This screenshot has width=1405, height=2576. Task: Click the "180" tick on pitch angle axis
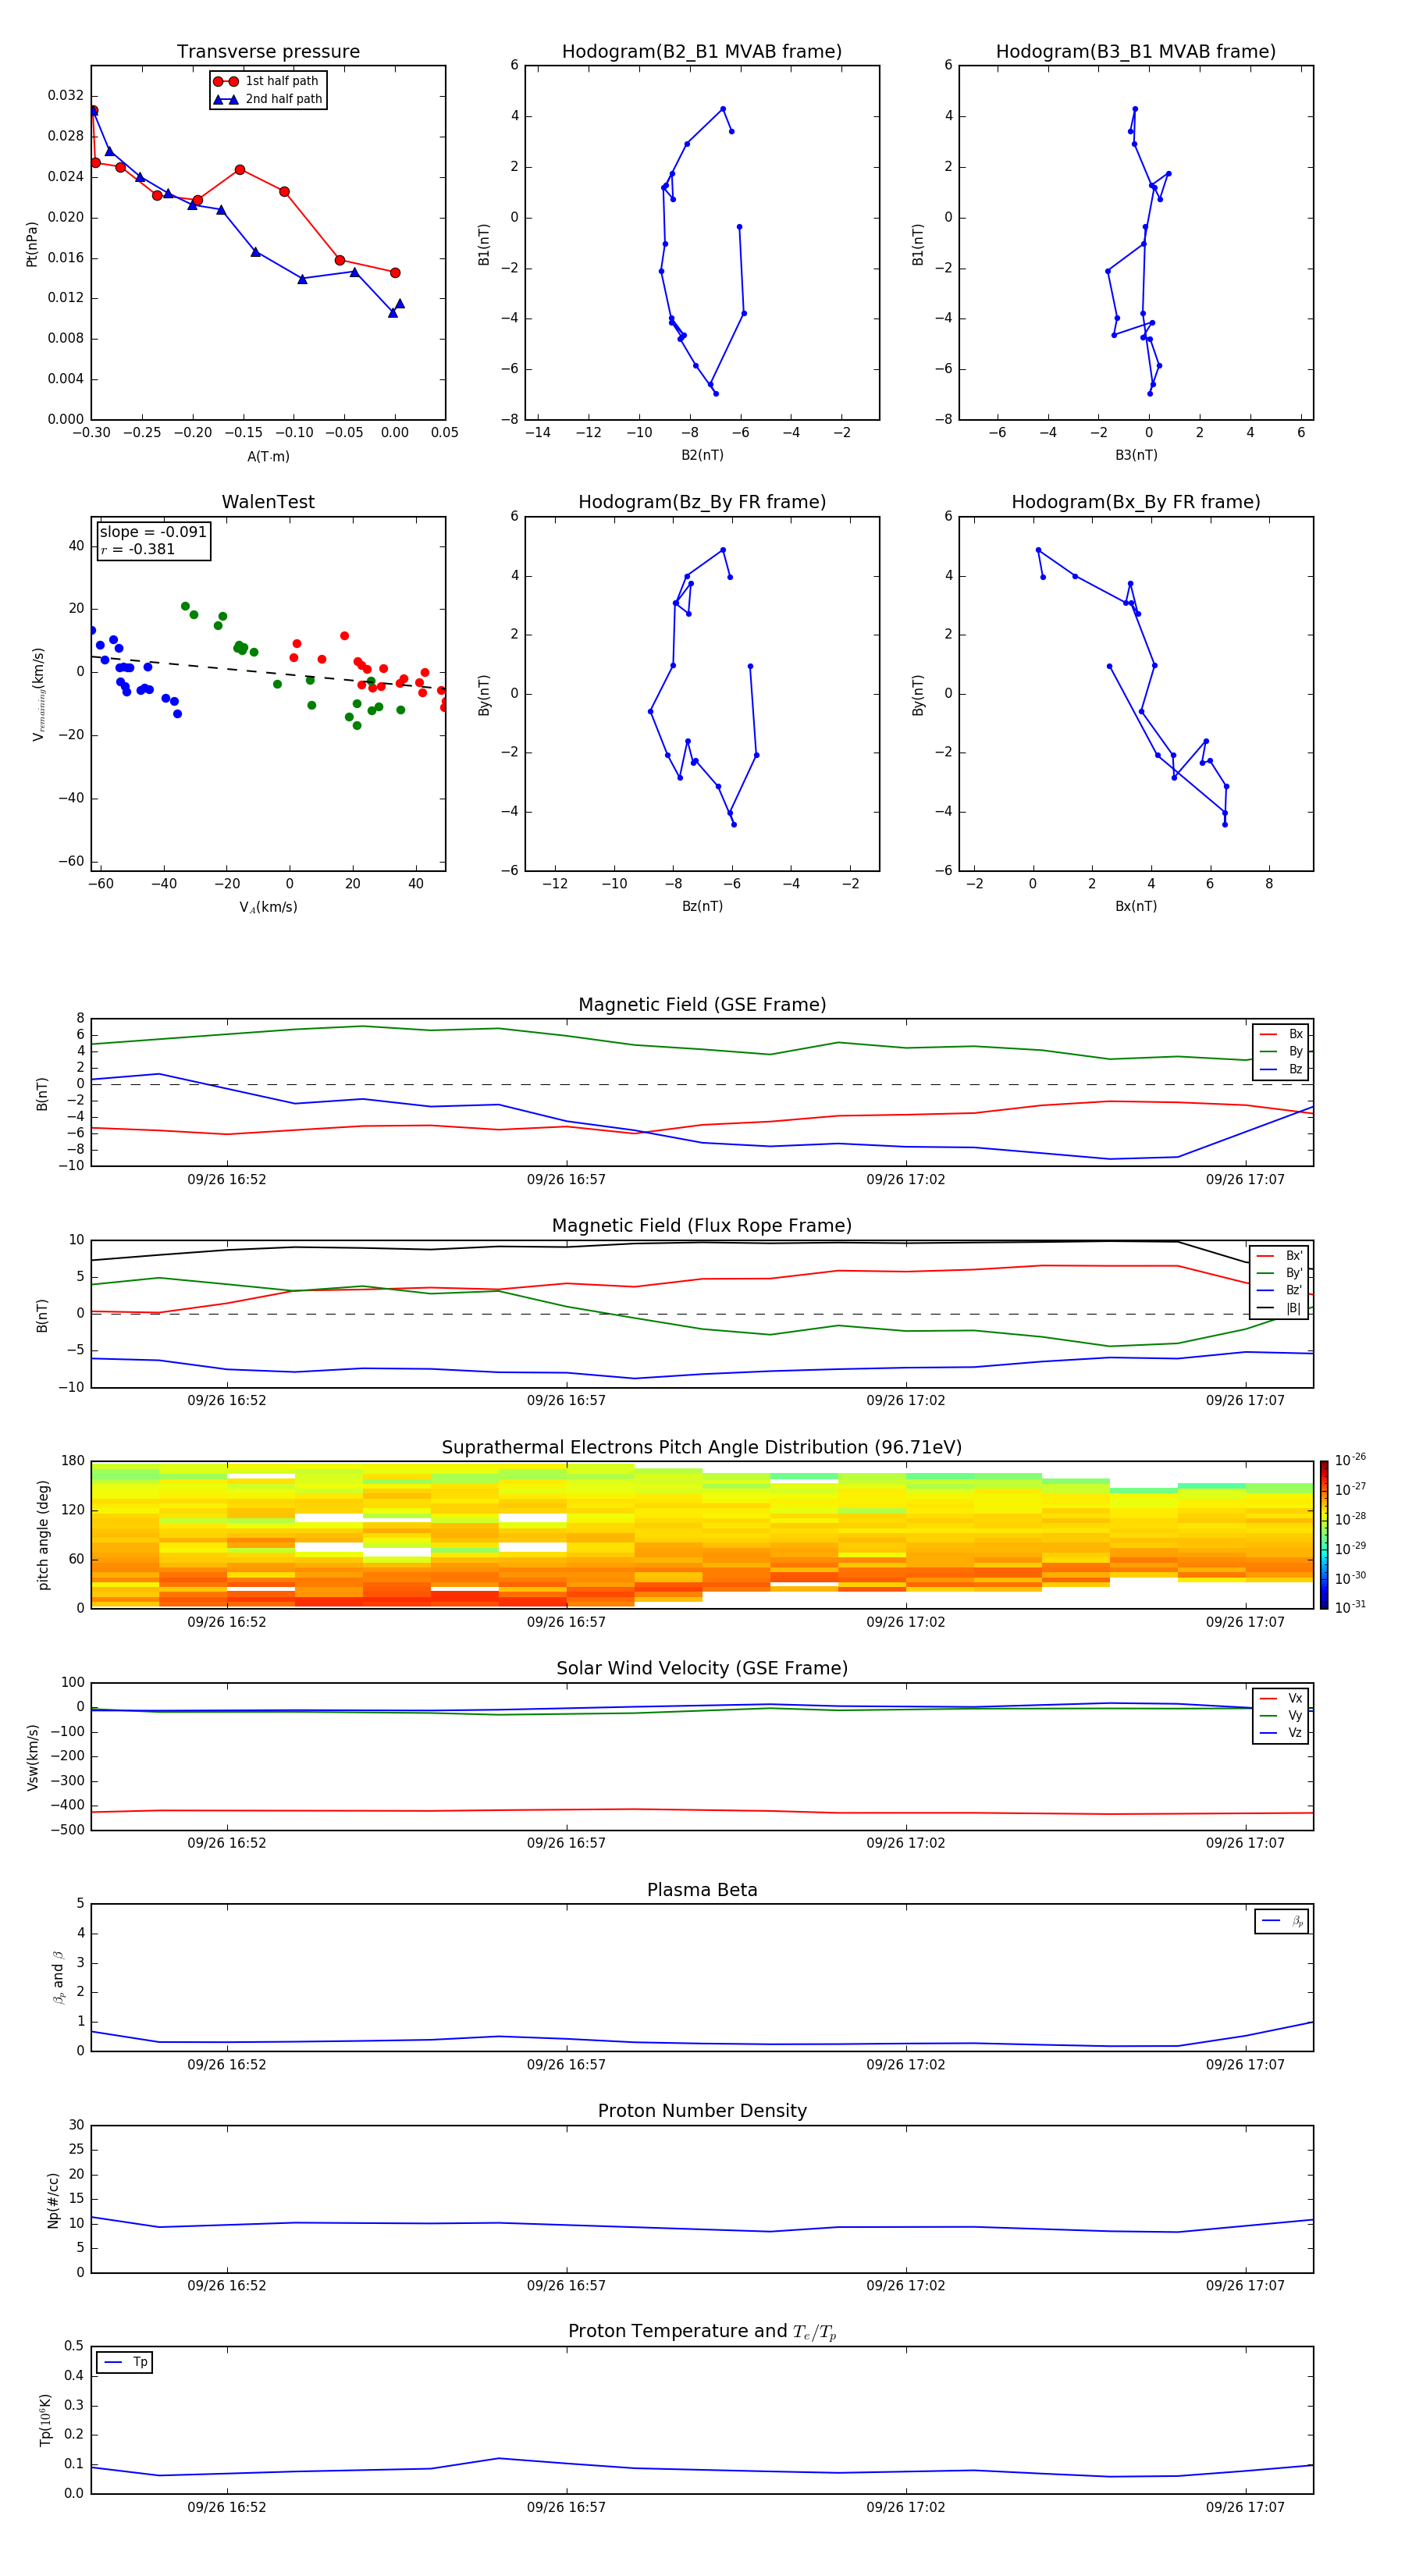click(x=73, y=1461)
